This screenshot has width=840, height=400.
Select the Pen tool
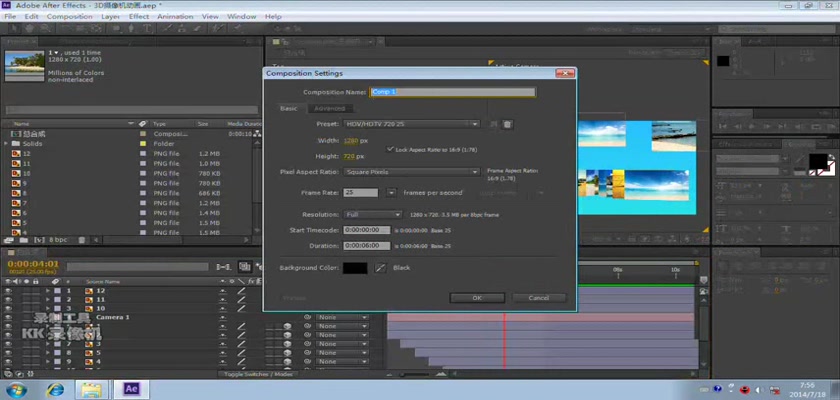131,28
